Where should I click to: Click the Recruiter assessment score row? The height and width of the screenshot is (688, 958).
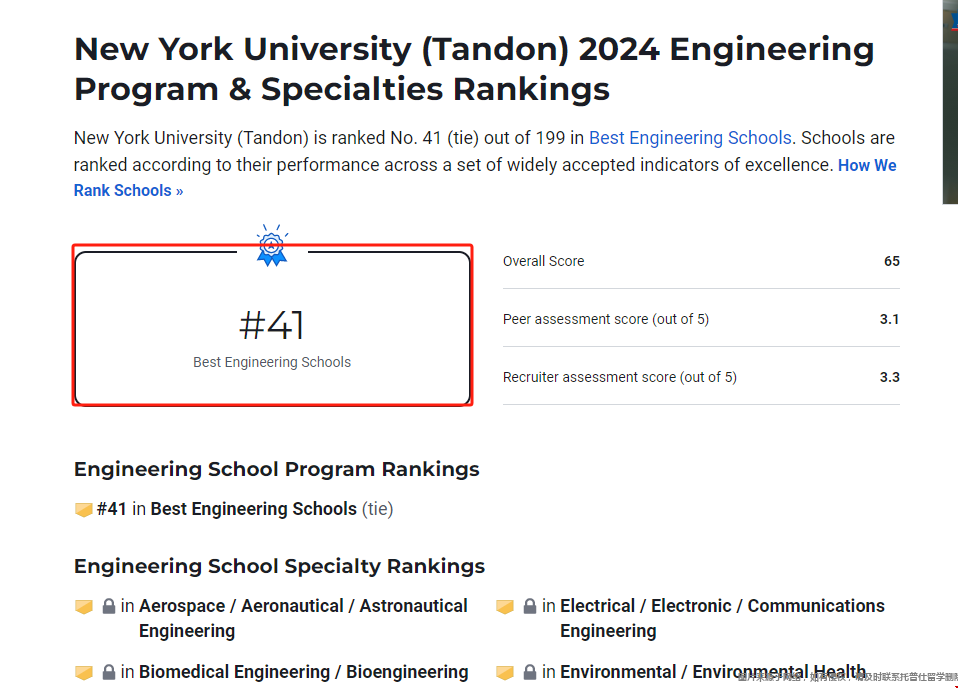coord(700,377)
